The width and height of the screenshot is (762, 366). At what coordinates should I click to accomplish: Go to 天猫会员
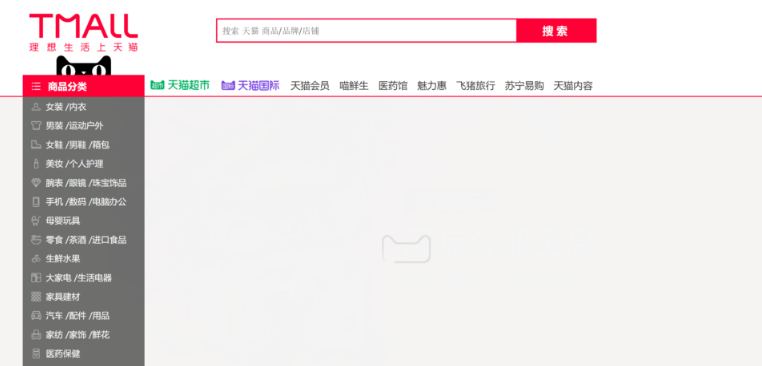310,86
